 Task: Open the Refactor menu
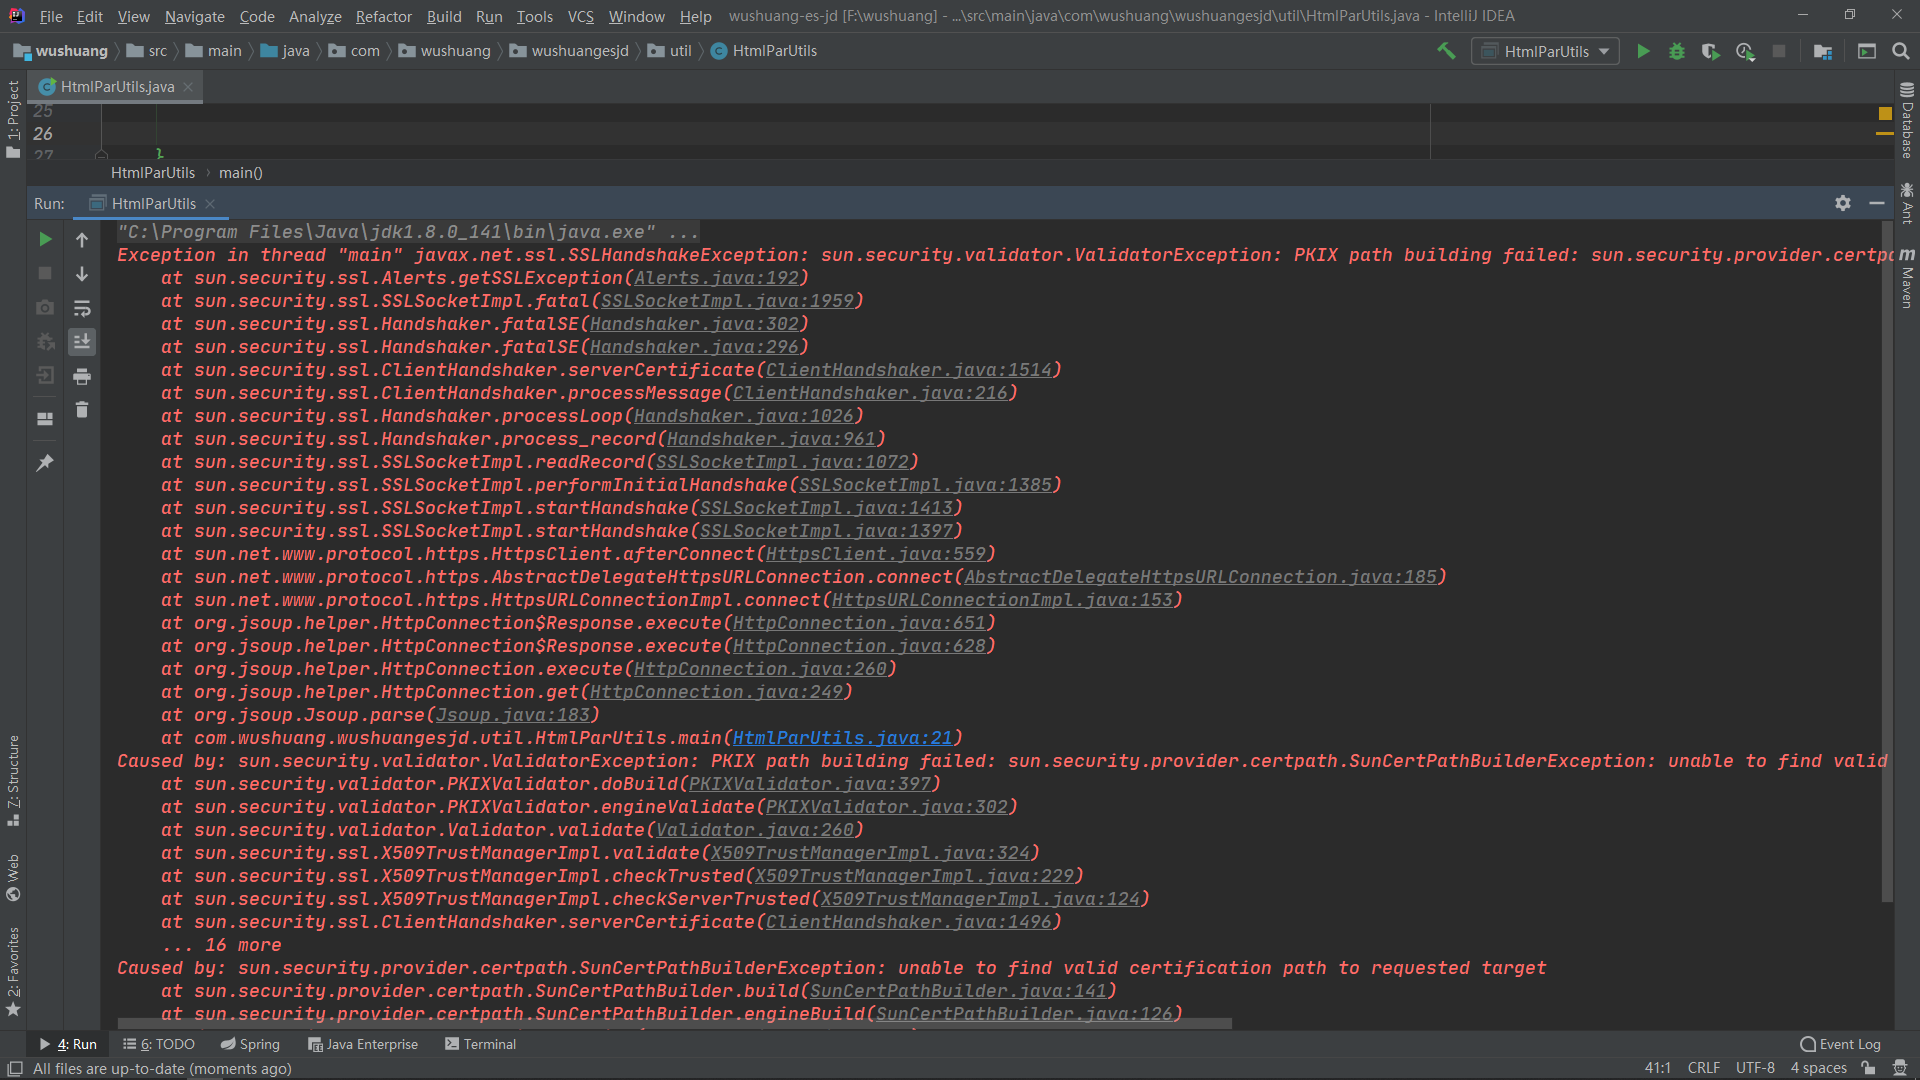383,16
